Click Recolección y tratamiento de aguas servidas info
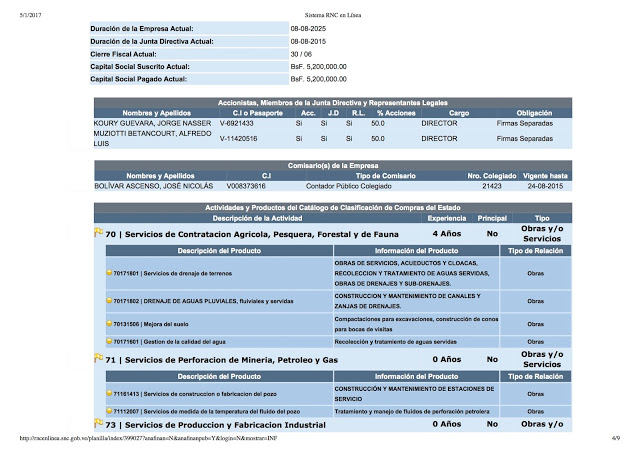 396,342
